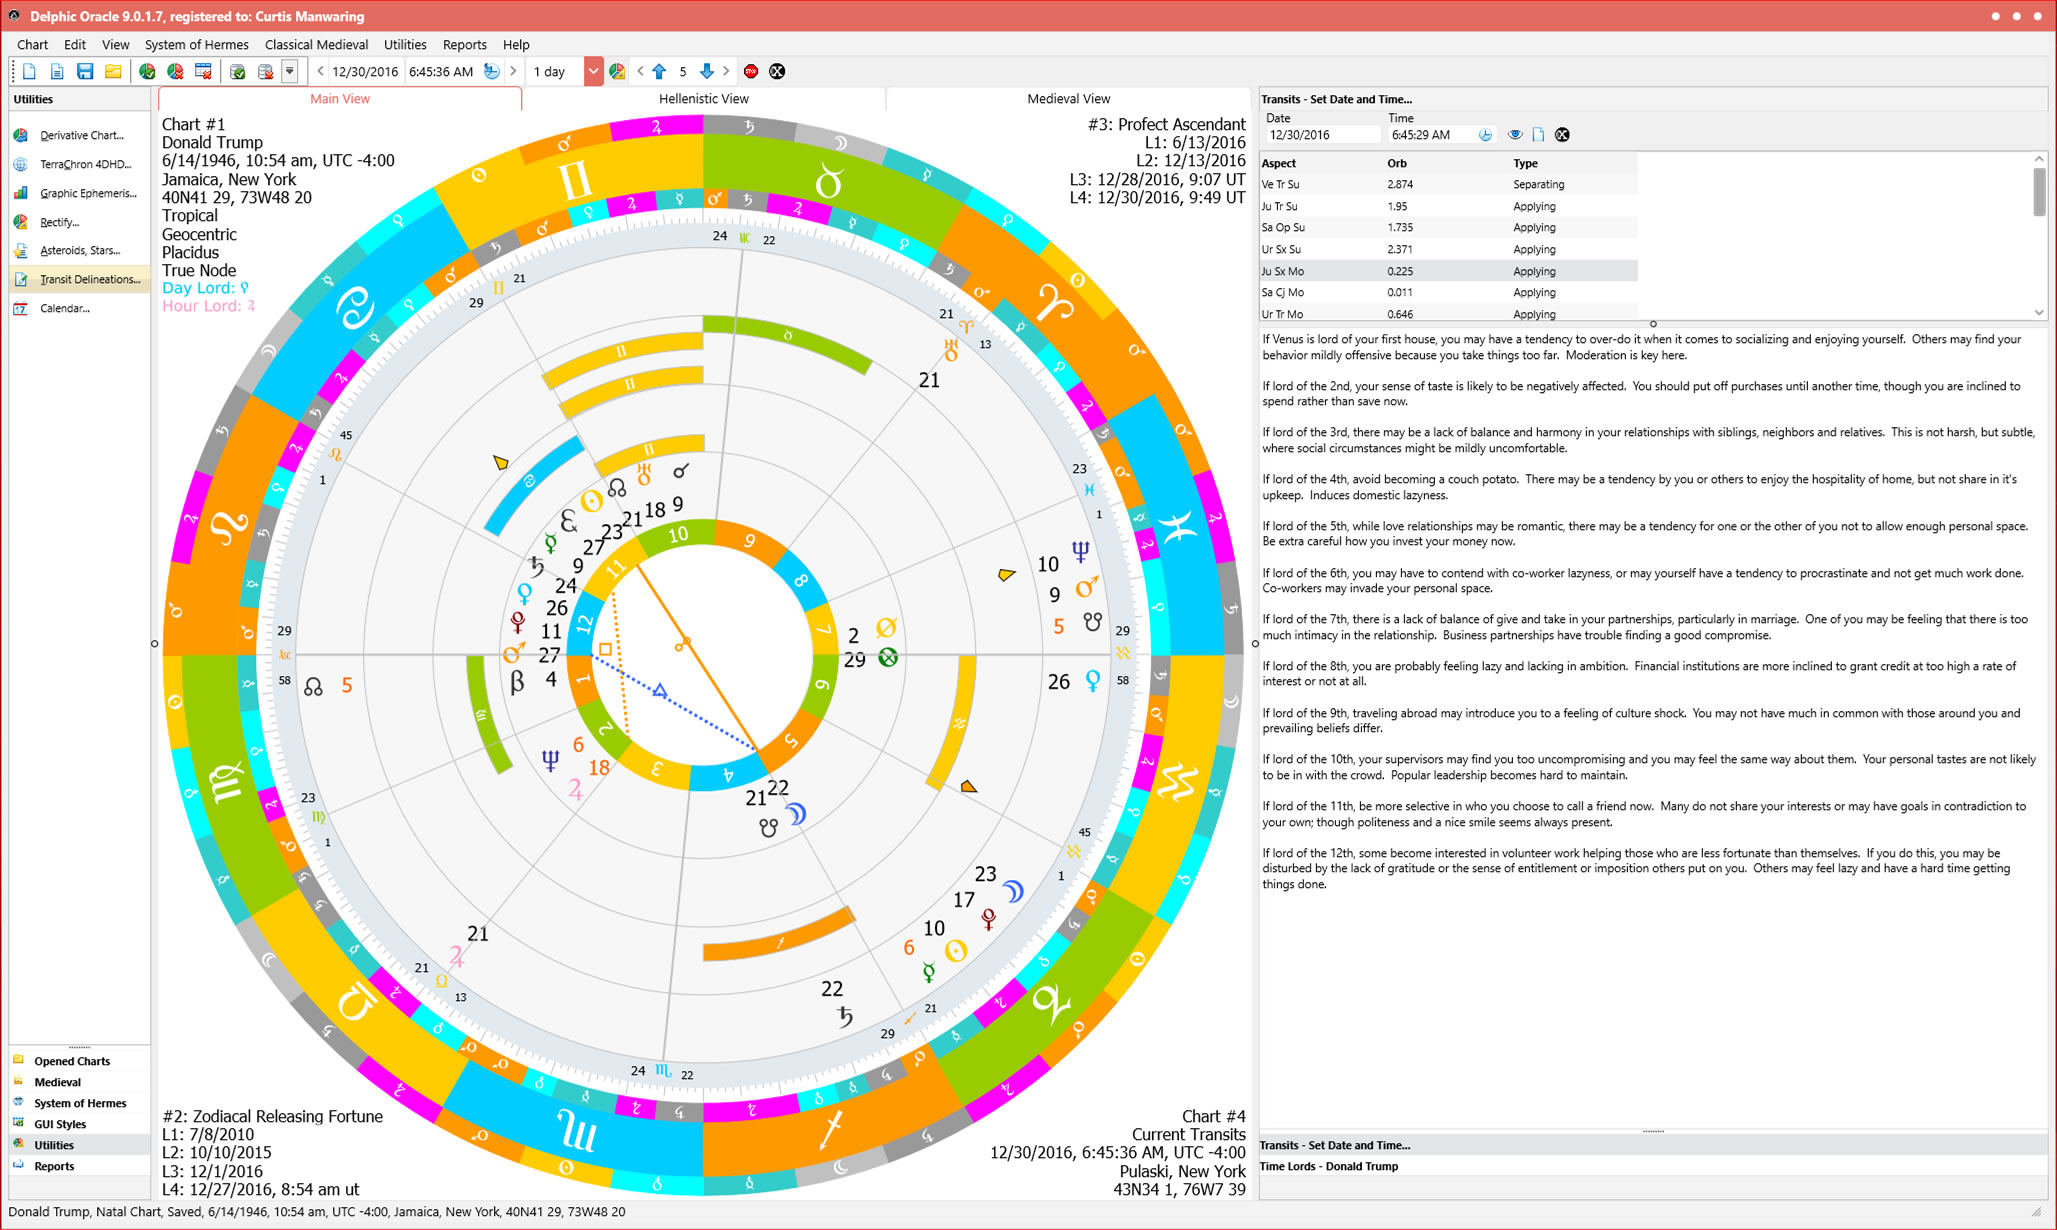Set time to now with toolbar clock icon
2057x1230 pixels.
pyautogui.click(x=491, y=72)
